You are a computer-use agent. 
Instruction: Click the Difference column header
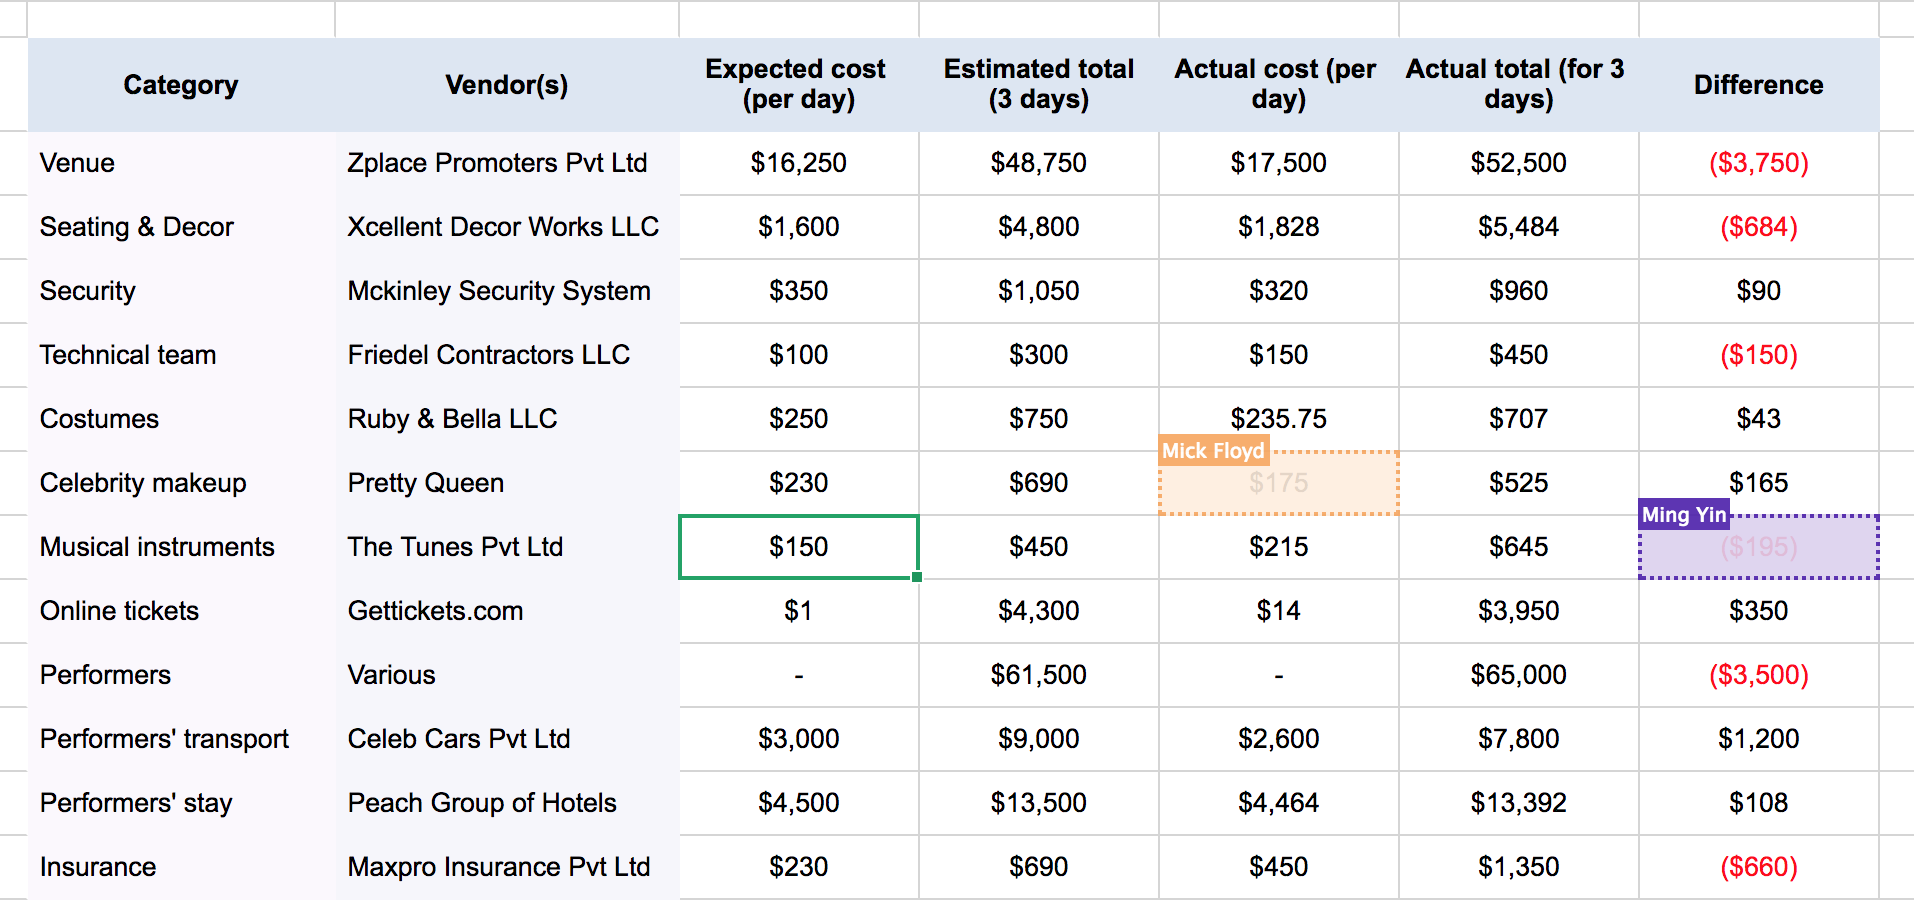coord(1758,85)
